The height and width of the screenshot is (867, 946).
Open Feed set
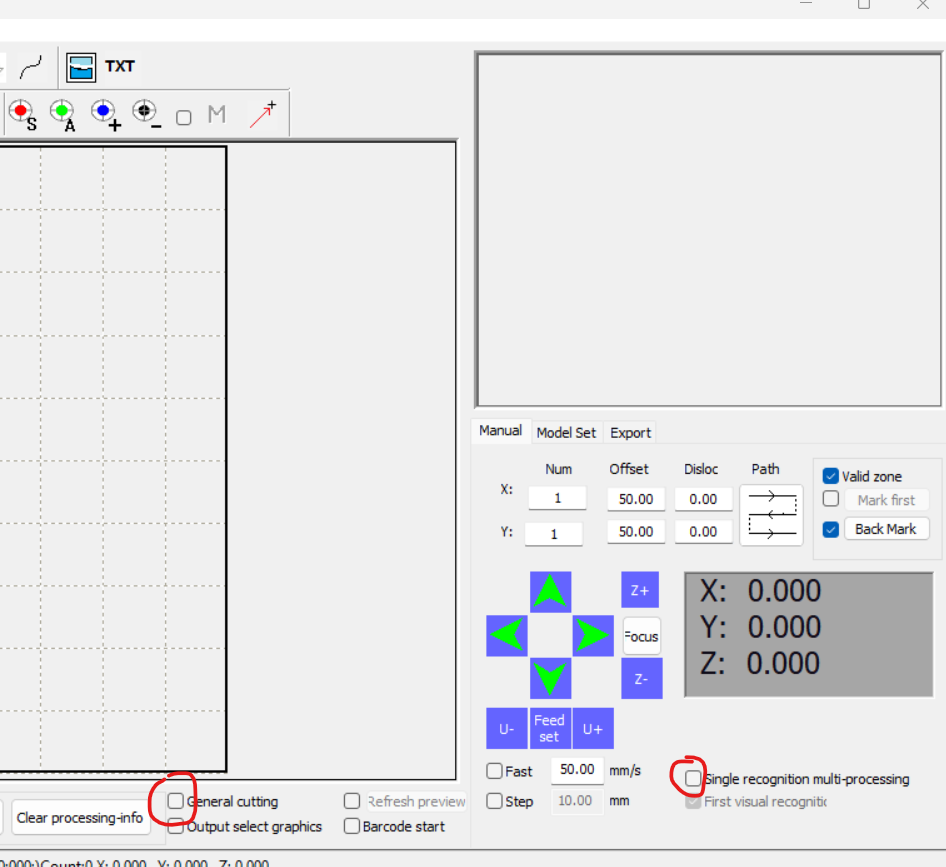pos(550,728)
